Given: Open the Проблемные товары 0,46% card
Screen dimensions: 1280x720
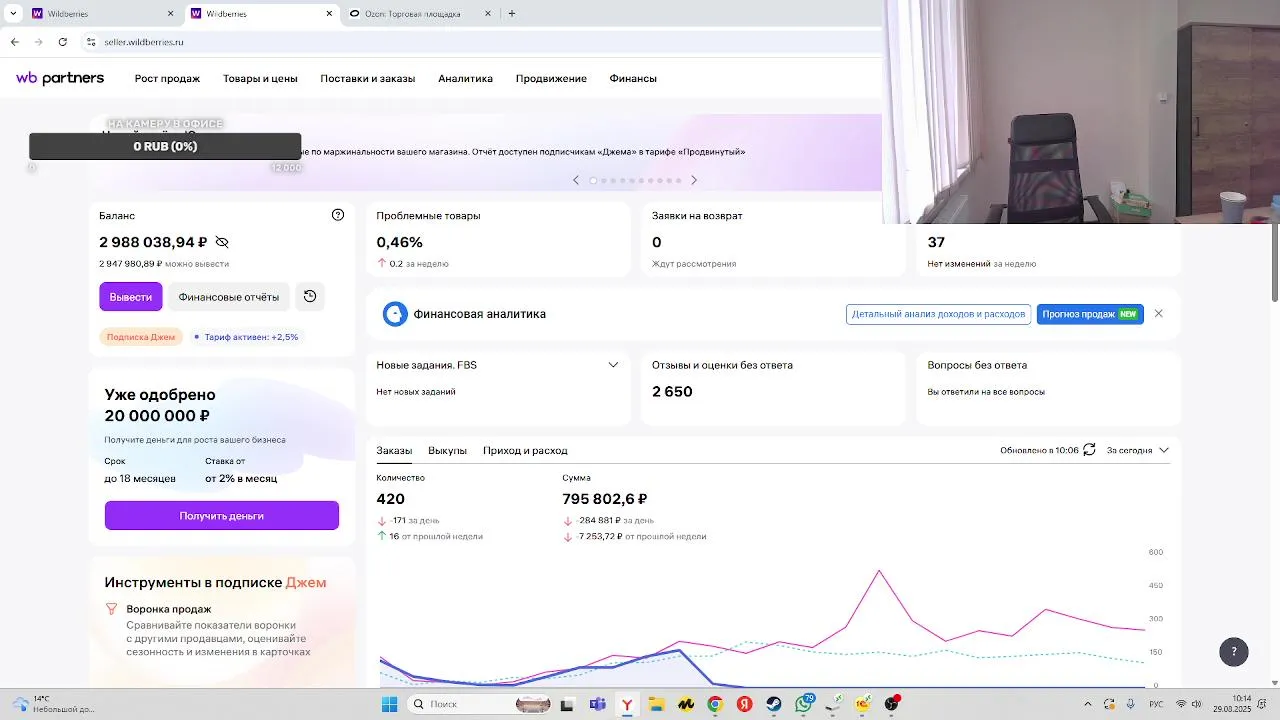Looking at the screenshot, I should (x=498, y=239).
